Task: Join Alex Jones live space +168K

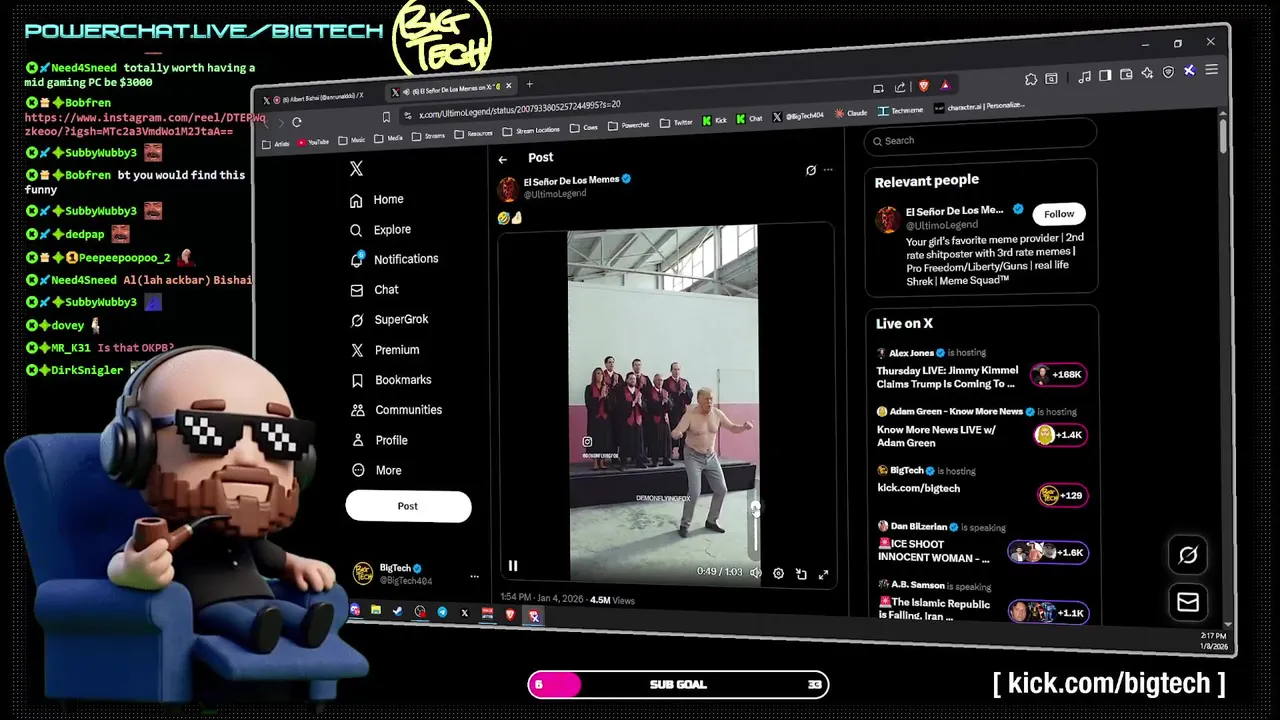Action: 1059,375
